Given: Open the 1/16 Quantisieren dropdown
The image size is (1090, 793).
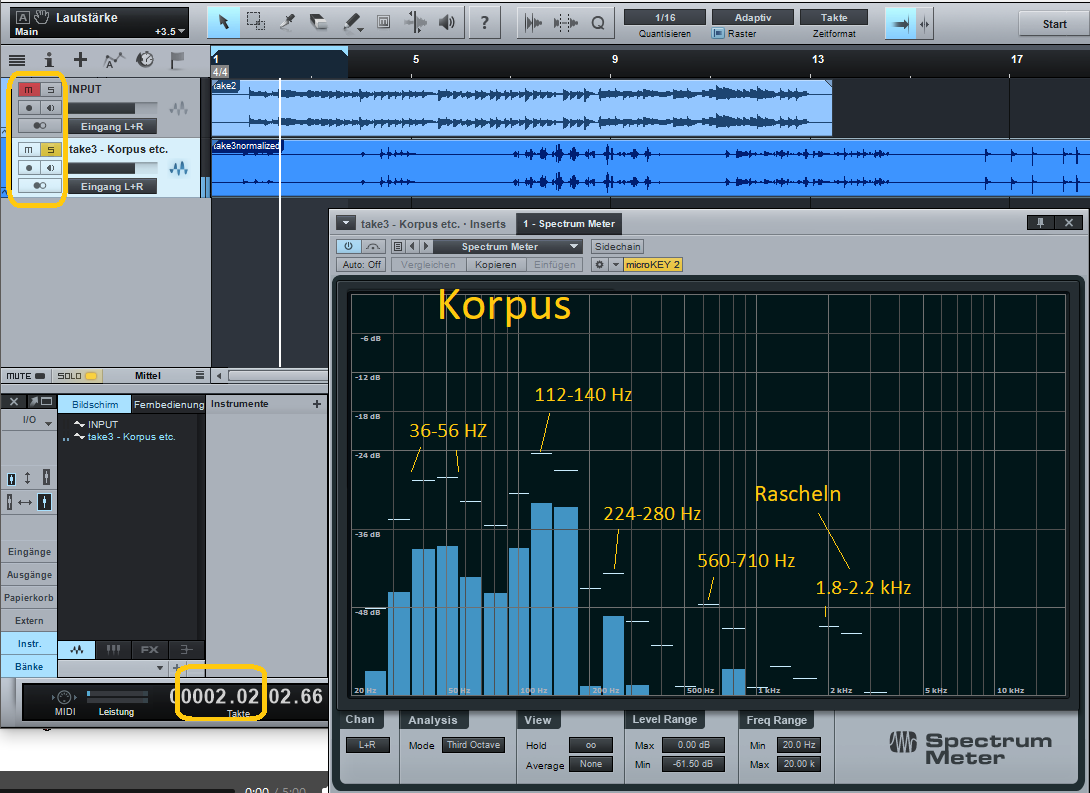Looking at the screenshot, I should [x=665, y=17].
